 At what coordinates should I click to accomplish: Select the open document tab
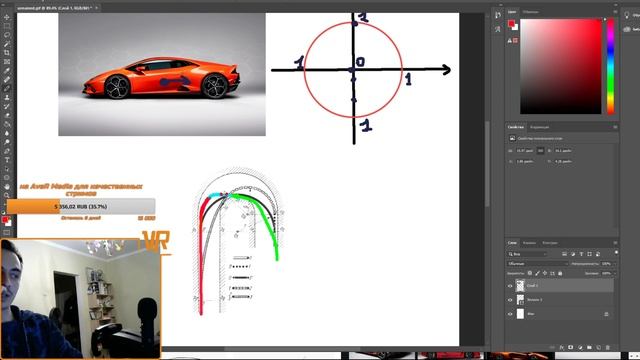pos(54,8)
